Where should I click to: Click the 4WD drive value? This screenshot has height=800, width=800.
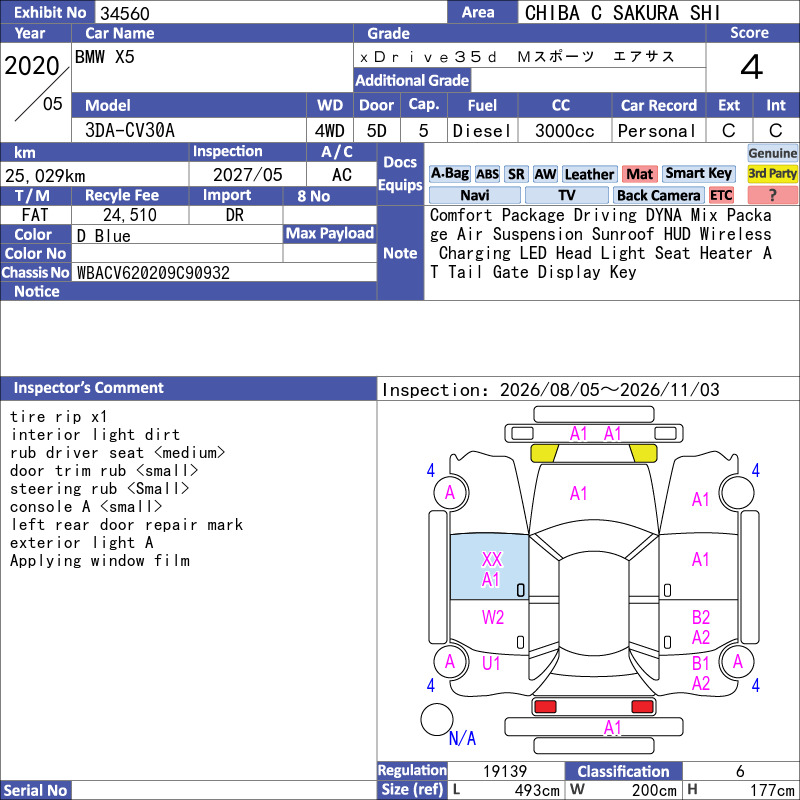(x=330, y=131)
